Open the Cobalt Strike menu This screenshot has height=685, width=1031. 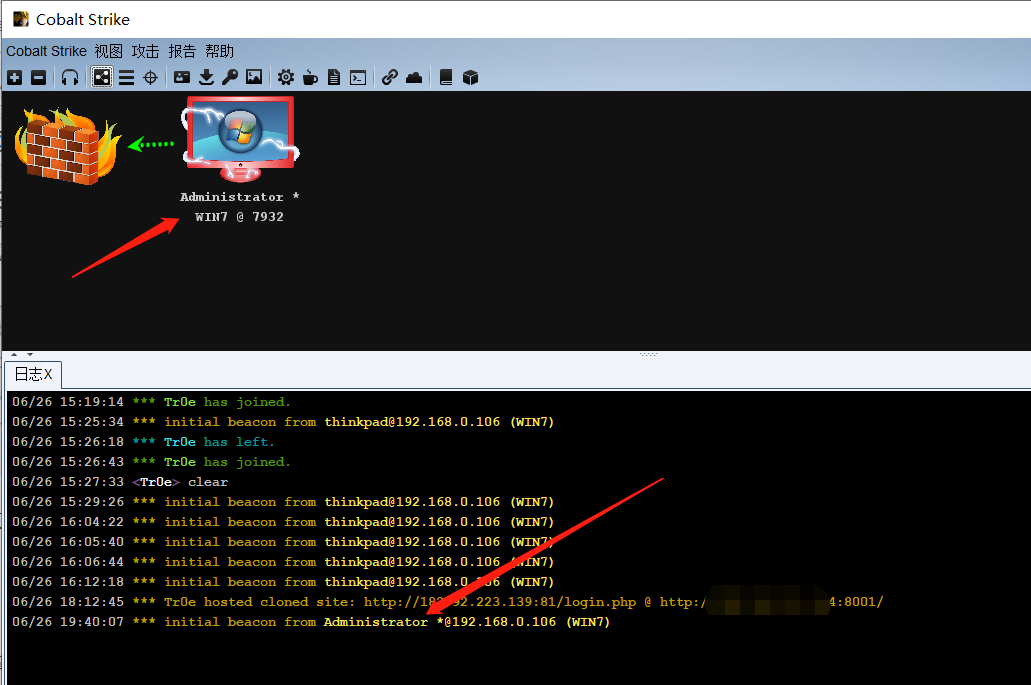coord(46,51)
